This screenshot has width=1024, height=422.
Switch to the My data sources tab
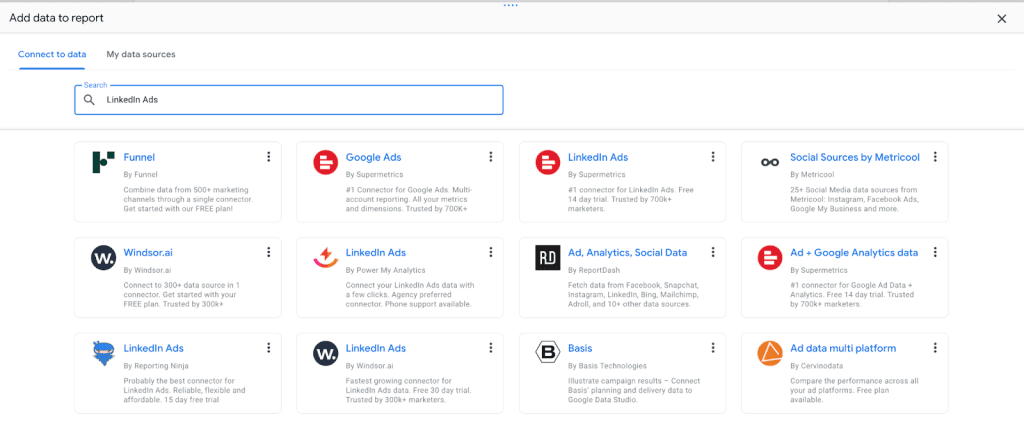coord(141,54)
